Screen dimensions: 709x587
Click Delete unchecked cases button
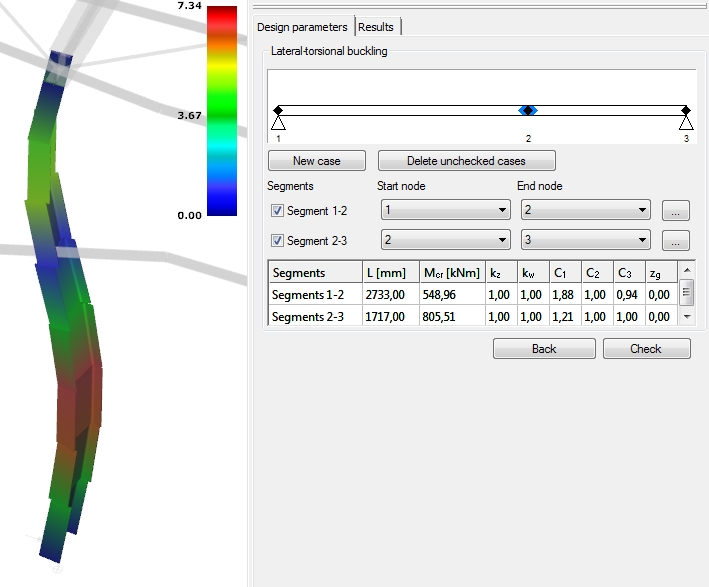[466, 161]
